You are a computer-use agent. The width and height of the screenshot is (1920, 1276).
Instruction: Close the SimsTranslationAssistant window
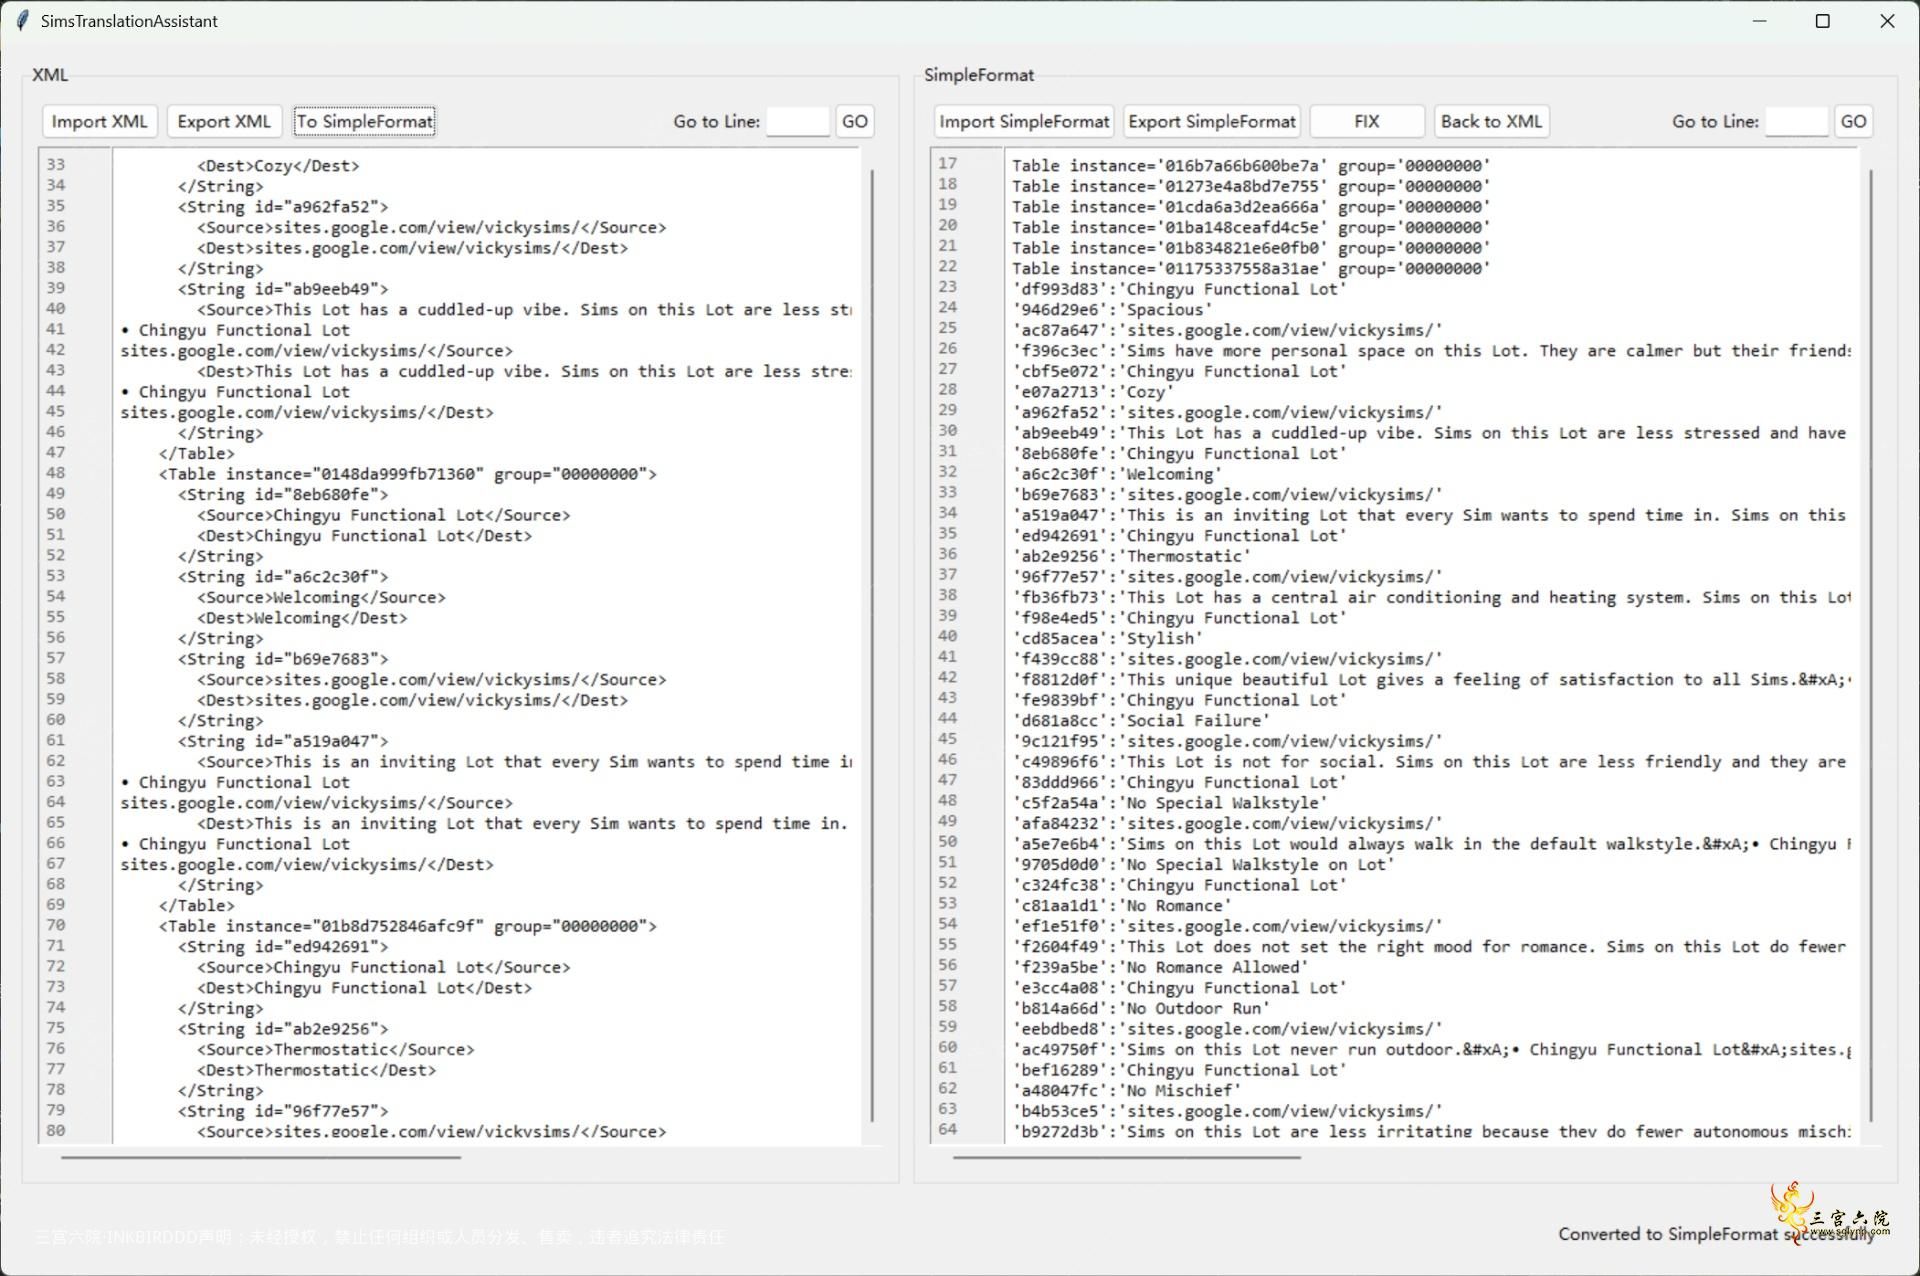point(1887,21)
